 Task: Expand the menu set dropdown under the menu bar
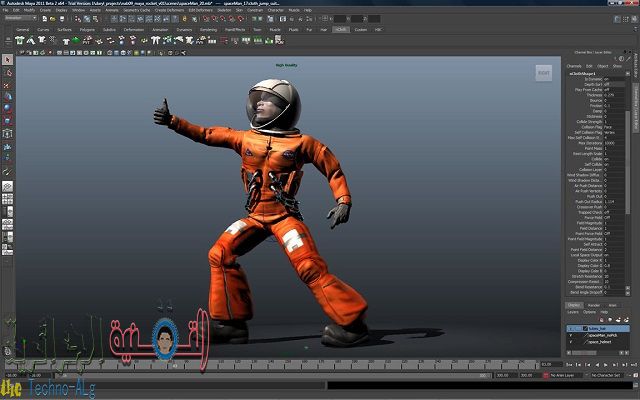click(21, 18)
